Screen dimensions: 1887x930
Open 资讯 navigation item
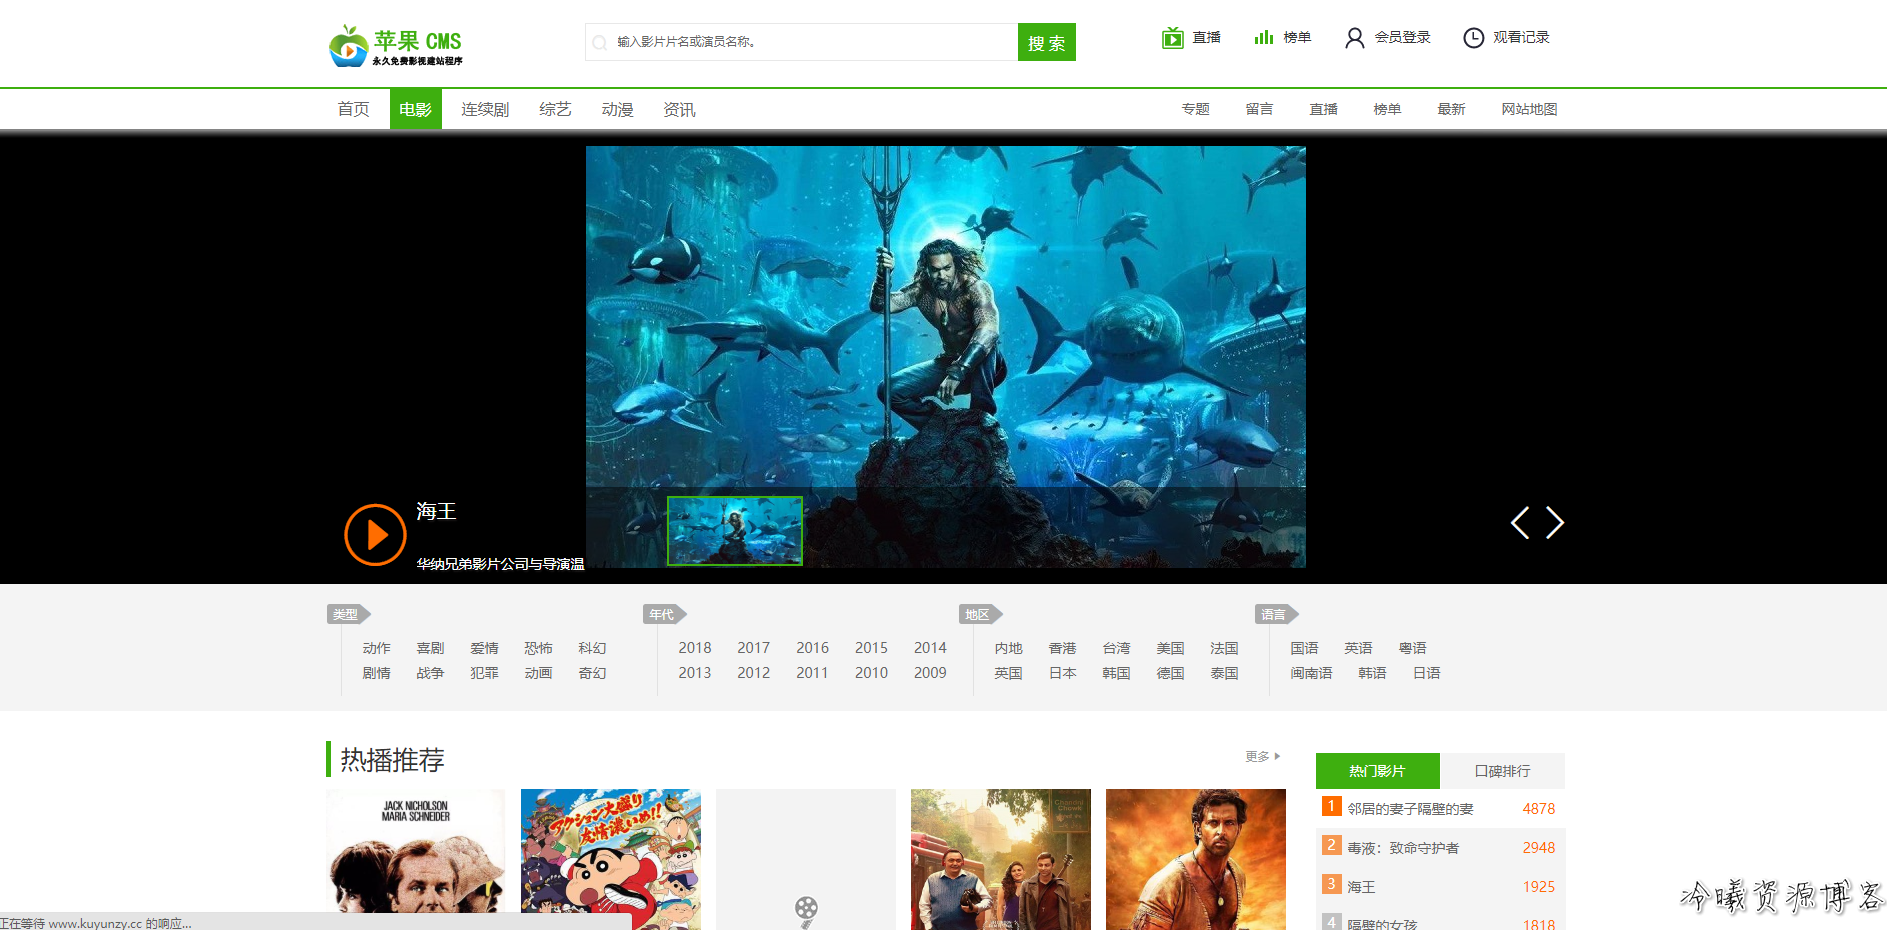pyautogui.click(x=679, y=109)
